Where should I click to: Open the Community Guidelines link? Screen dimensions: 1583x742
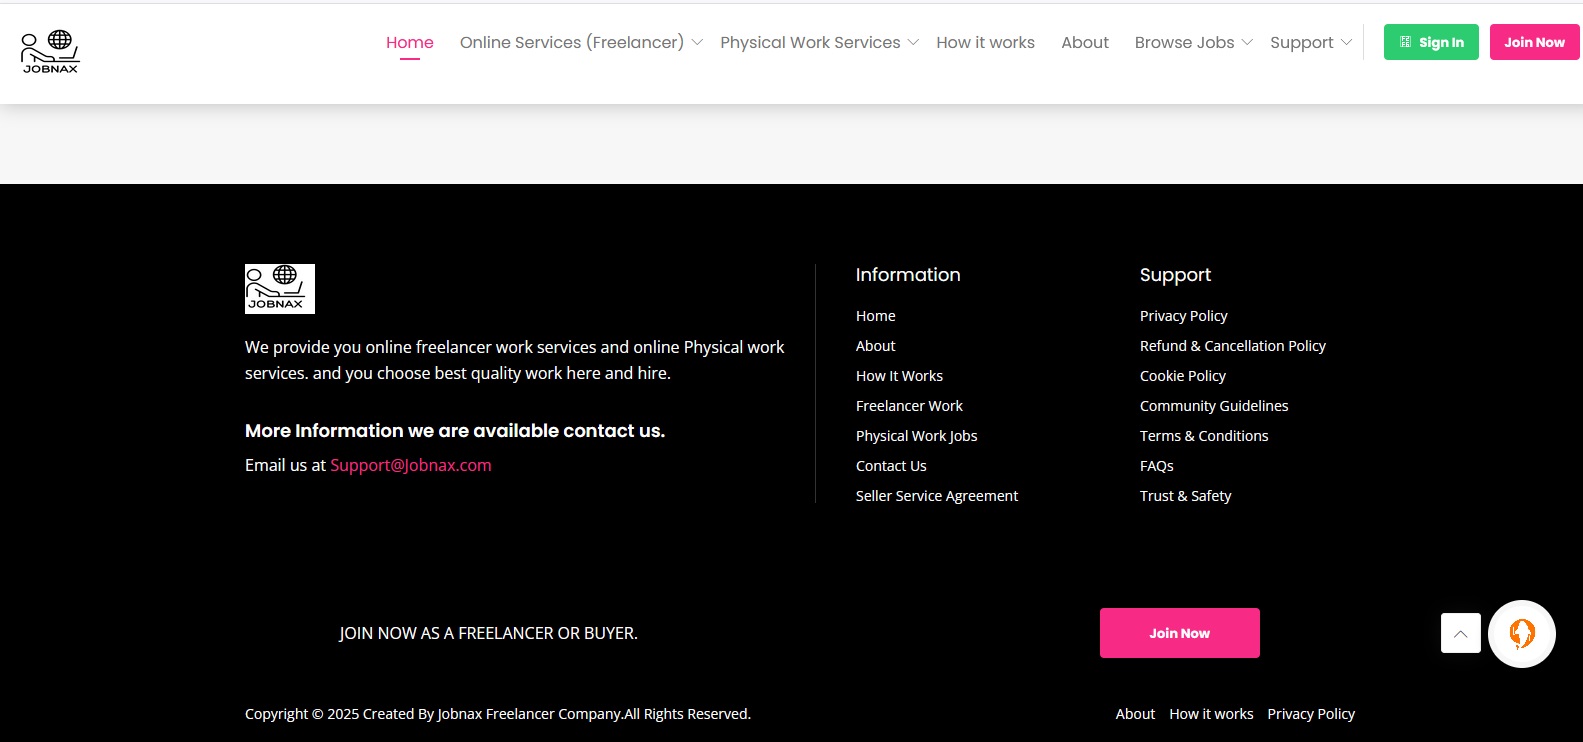coord(1214,406)
